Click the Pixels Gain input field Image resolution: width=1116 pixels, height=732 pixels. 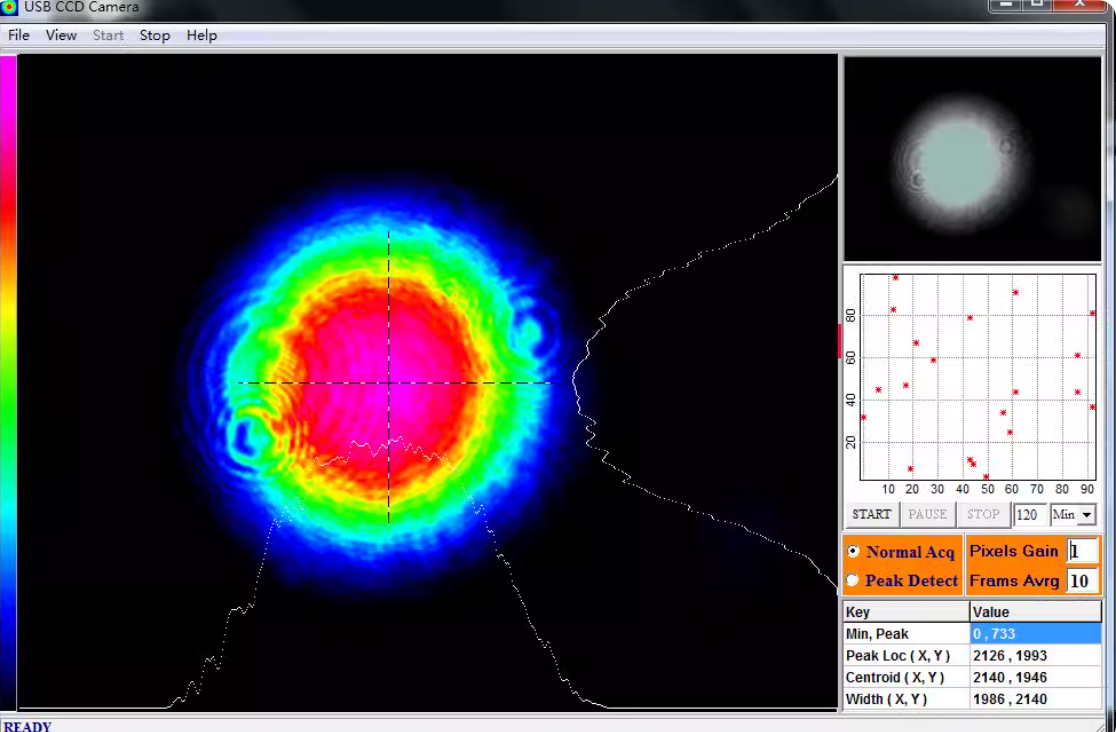1082,551
